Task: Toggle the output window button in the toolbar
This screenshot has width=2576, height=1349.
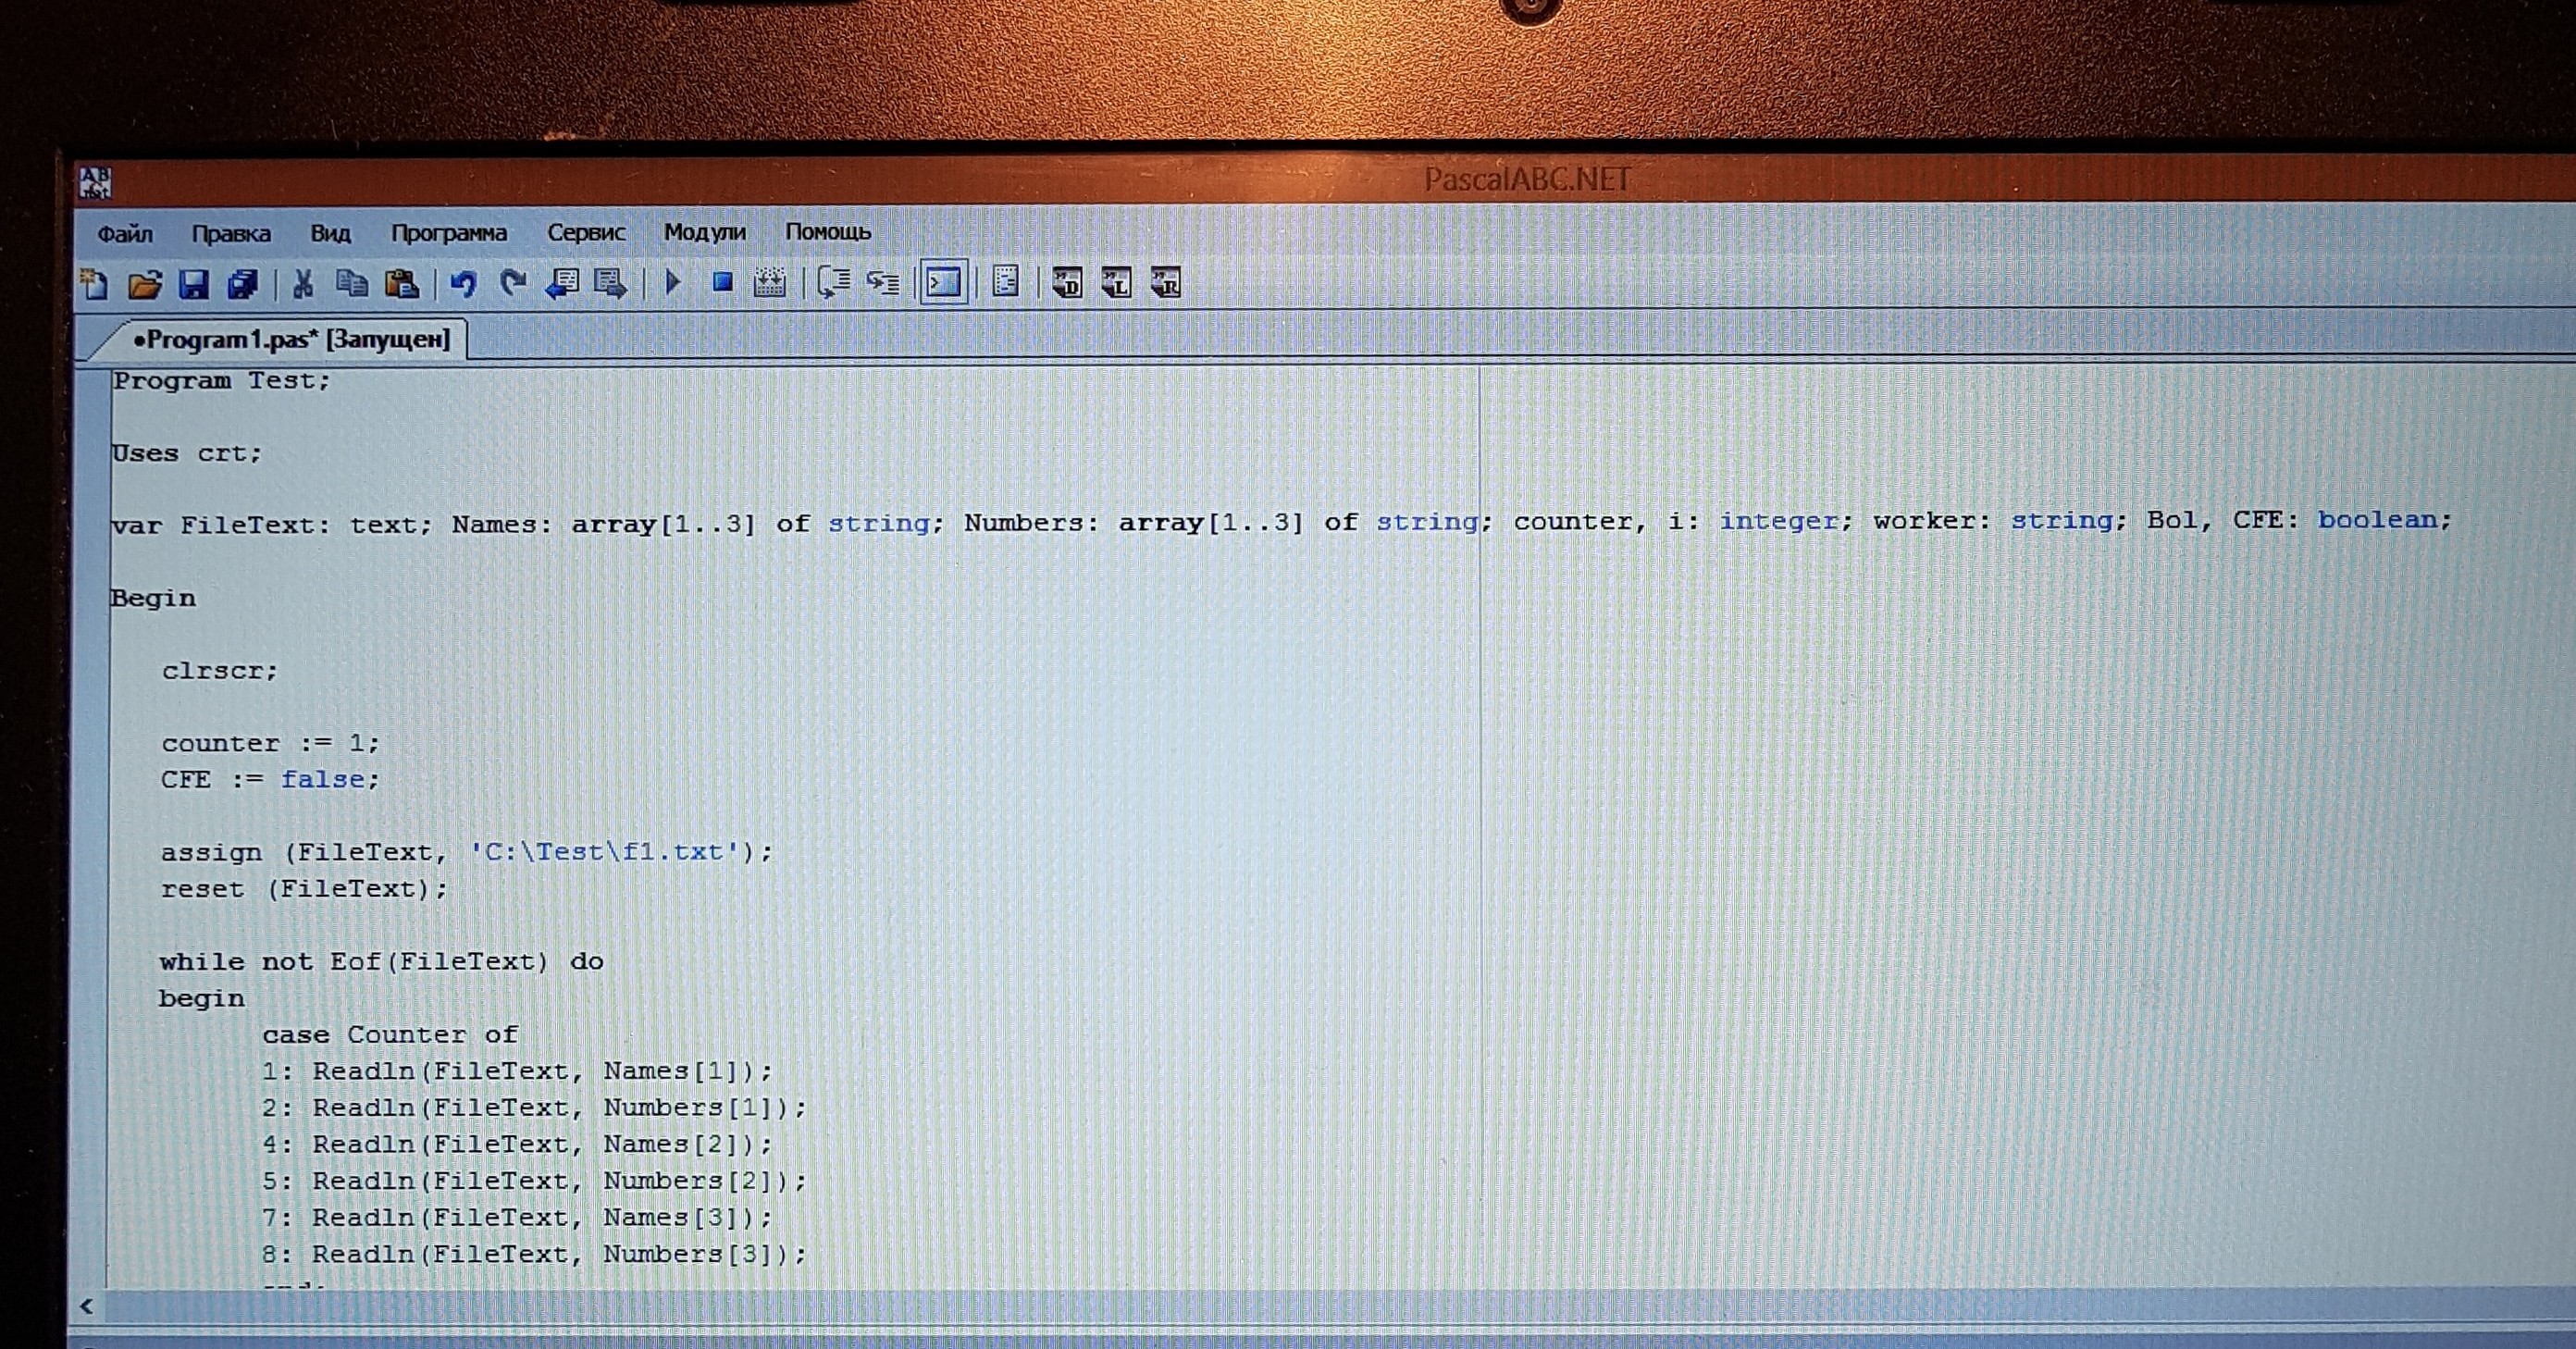Action: [943, 284]
